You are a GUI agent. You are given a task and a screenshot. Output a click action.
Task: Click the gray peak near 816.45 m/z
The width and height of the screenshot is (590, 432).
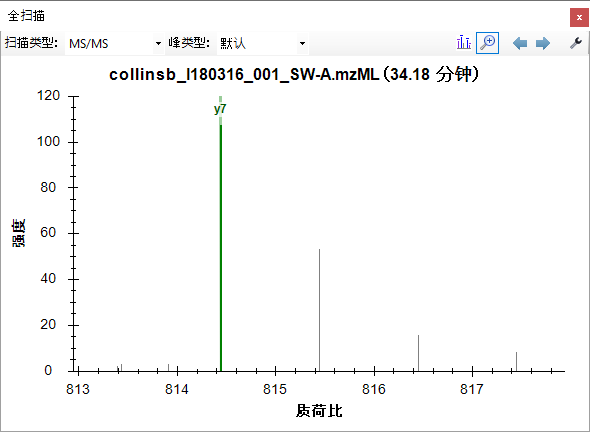(418, 353)
